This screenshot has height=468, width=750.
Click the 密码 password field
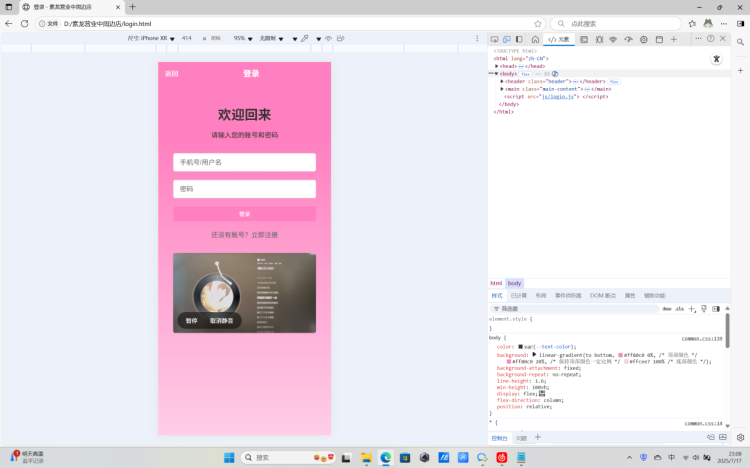tap(244, 189)
